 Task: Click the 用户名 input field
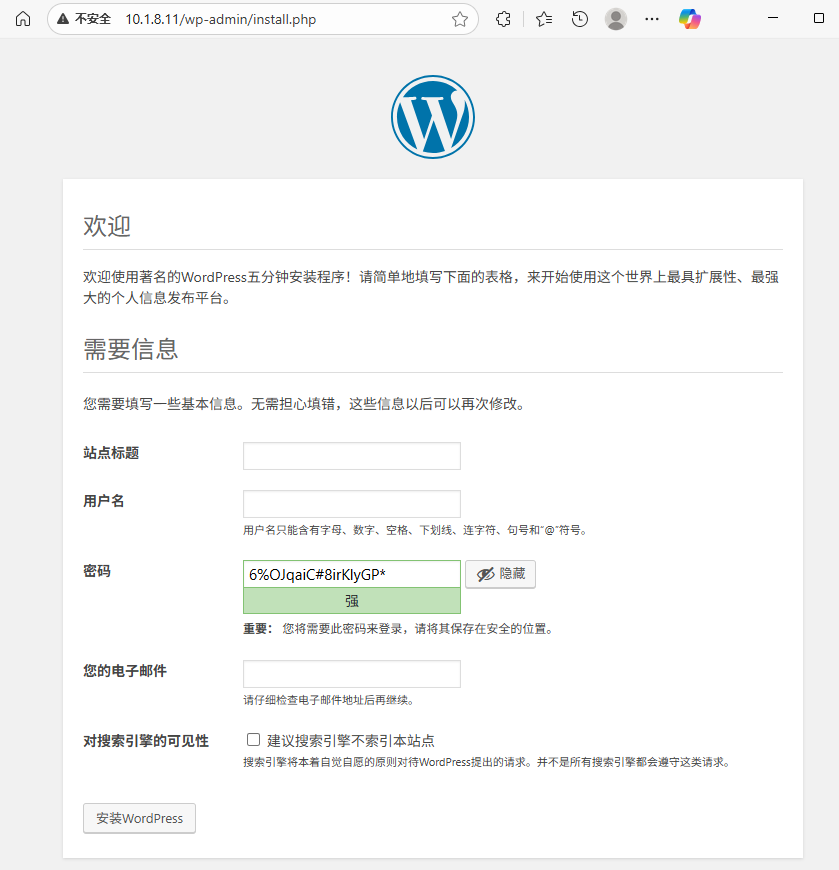[352, 504]
